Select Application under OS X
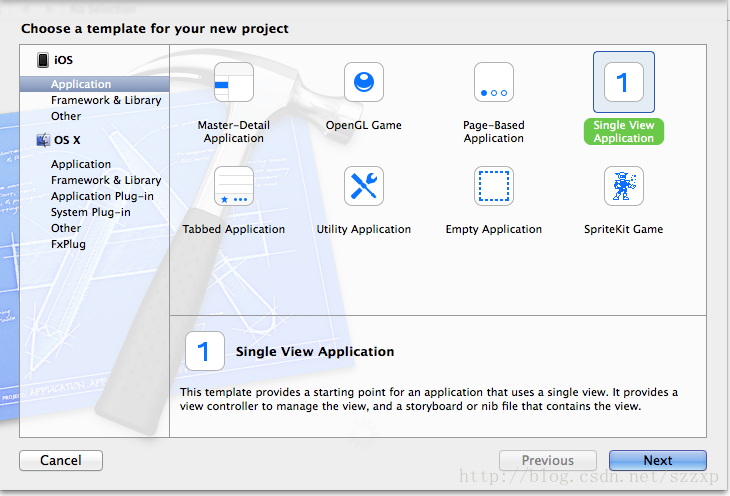This screenshot has height=496, width=730. [81, 164]
